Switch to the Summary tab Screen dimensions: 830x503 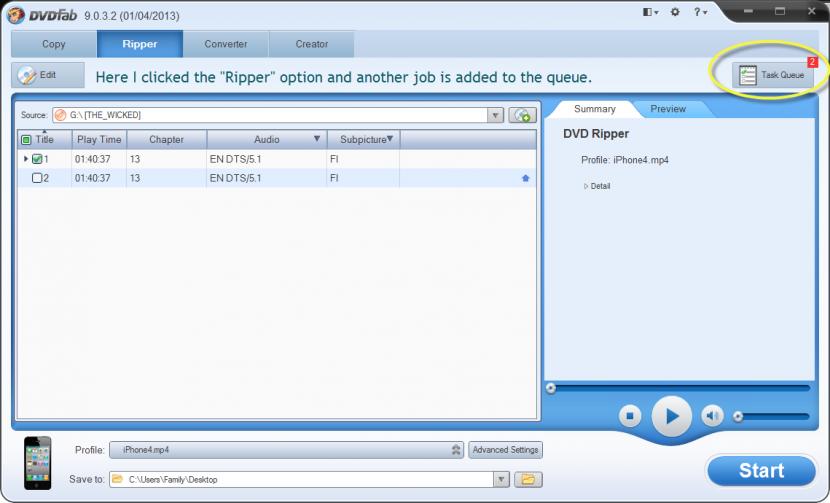coord(594,109)
